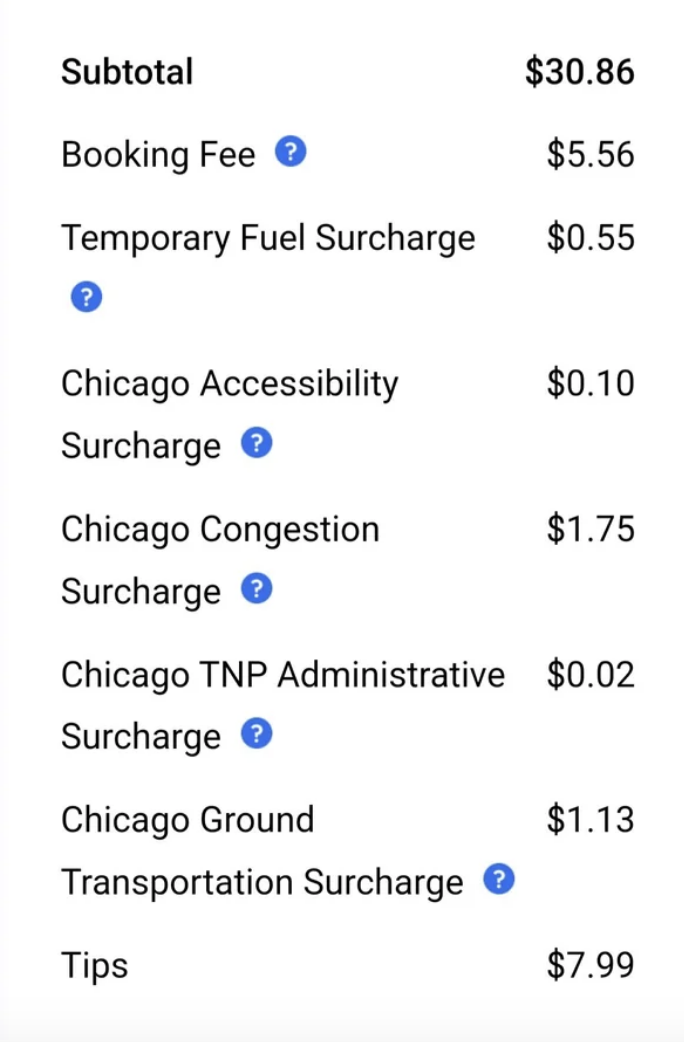Open help icon next to Booking Fee
Image resolution: width=684 pixels, height=1042 pixels.
click(290, 153)
